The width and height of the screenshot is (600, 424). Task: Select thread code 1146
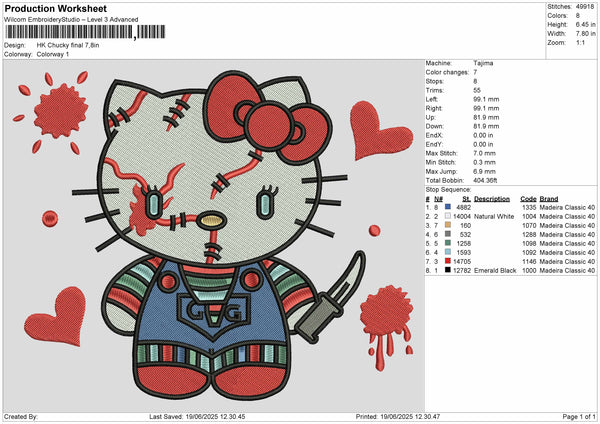point(529,261)
